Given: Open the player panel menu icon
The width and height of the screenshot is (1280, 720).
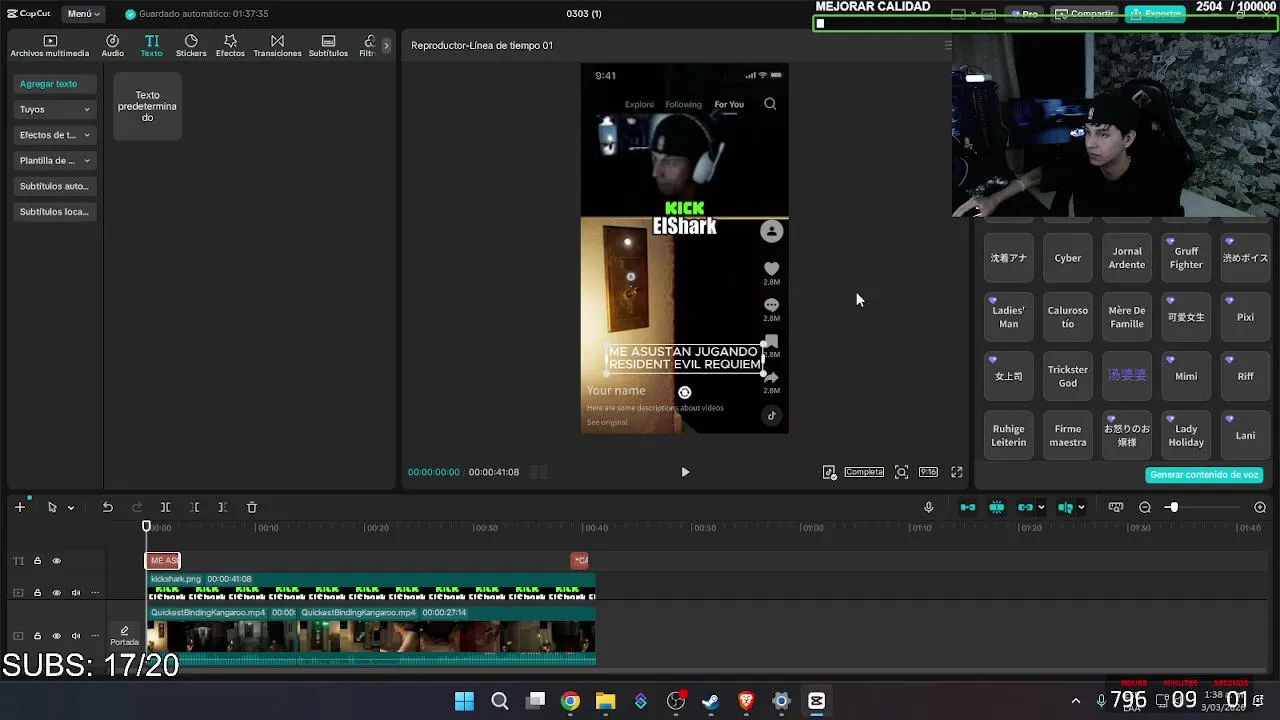Looking at the screenshot, I should (x=948, y=45).
